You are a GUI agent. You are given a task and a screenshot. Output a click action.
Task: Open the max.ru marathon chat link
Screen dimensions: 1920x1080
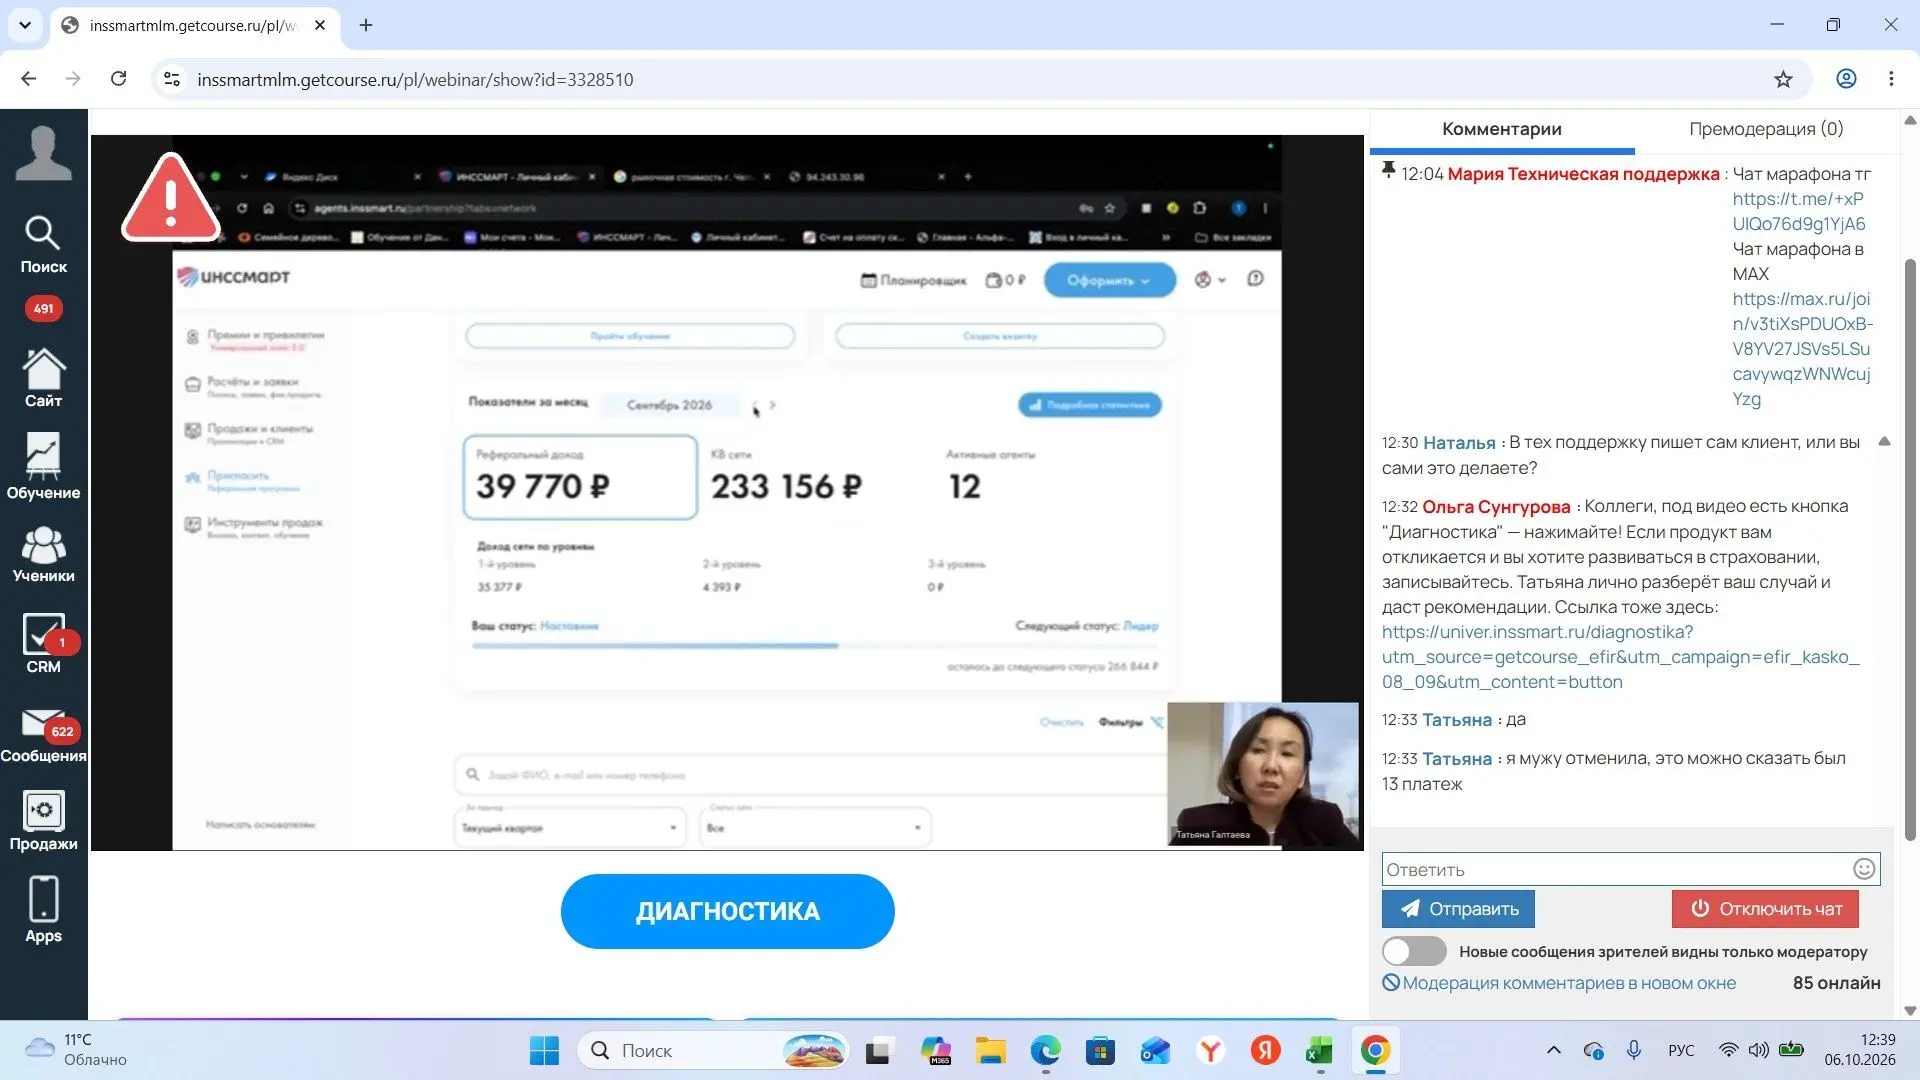(x=1802, y=349)
